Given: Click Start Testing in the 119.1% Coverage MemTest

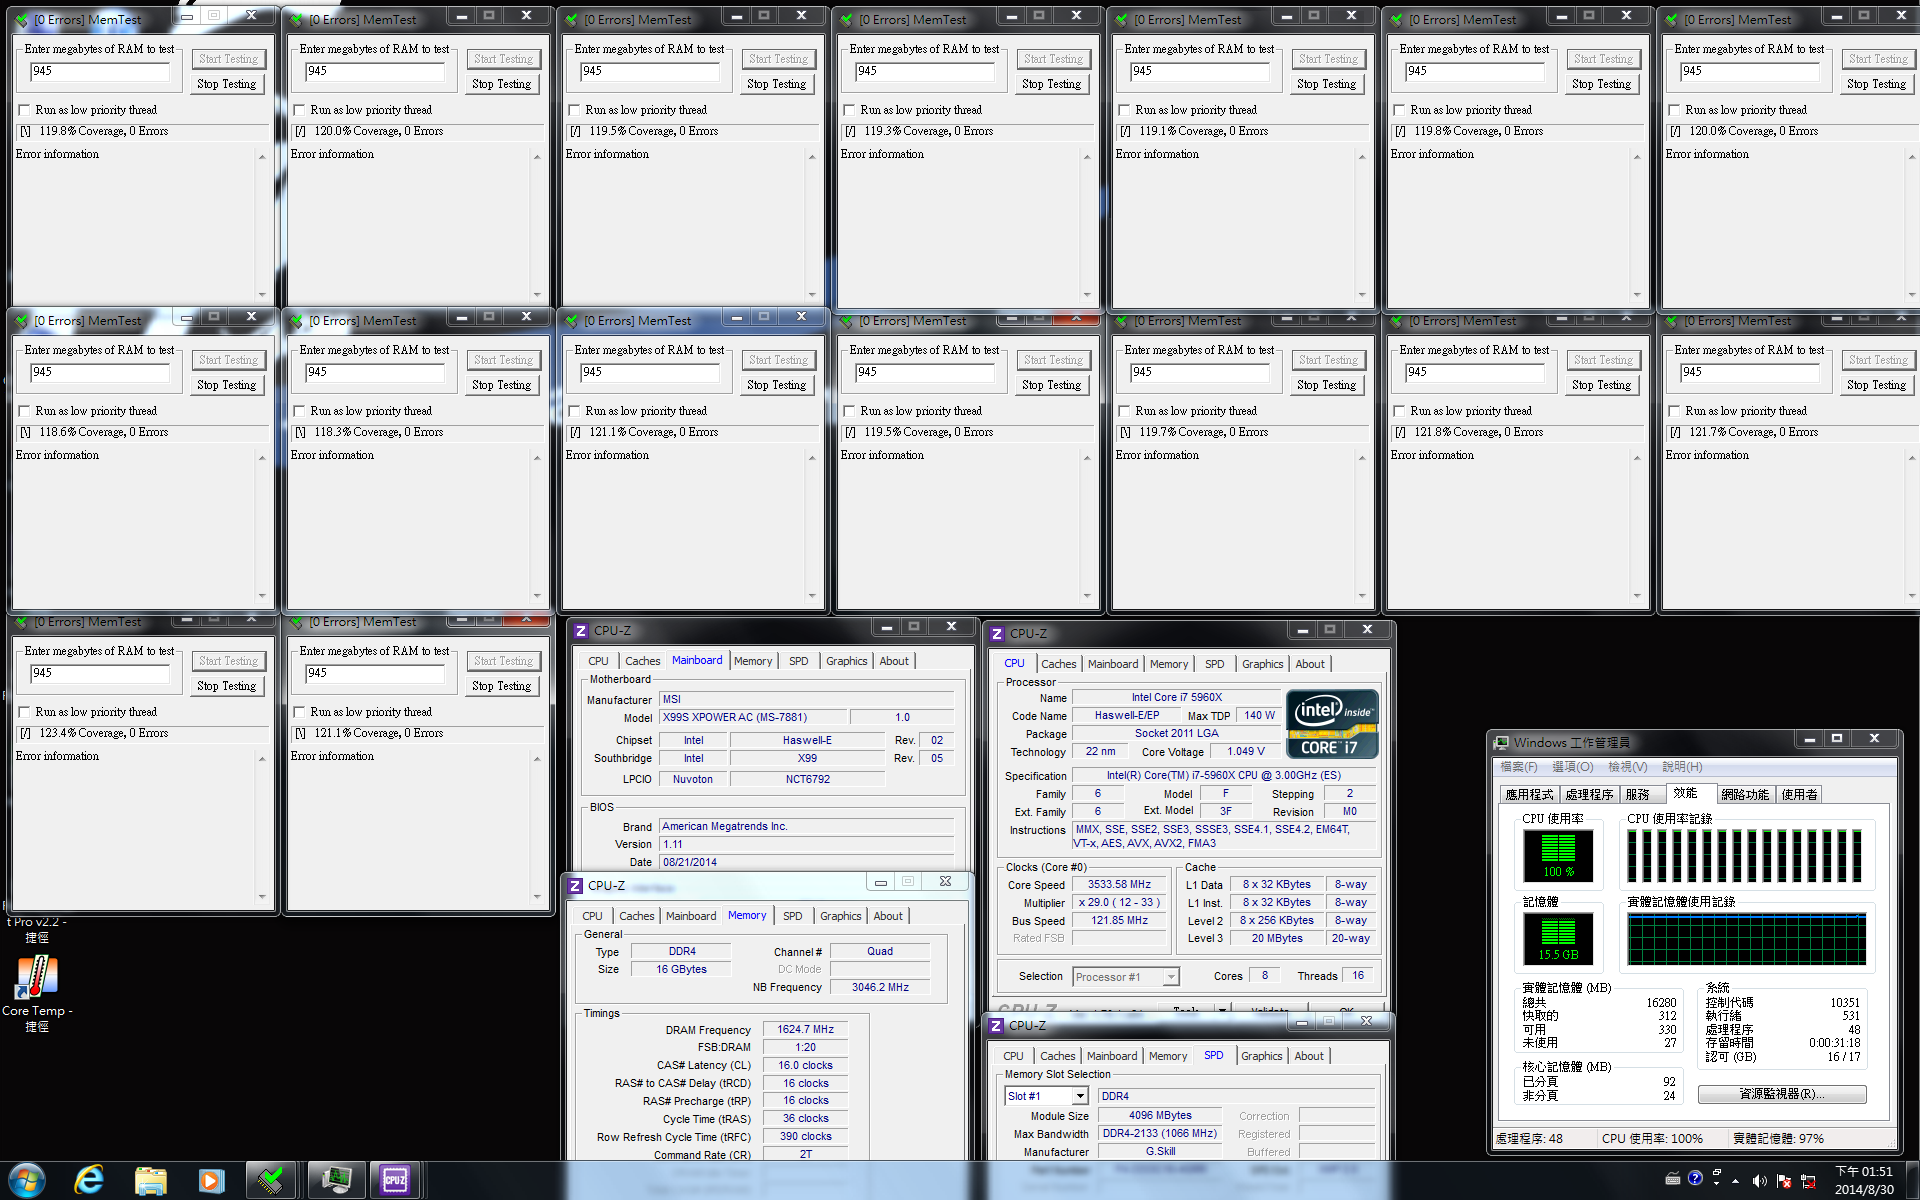Looking at the screenshot, I should [1327, 59].
